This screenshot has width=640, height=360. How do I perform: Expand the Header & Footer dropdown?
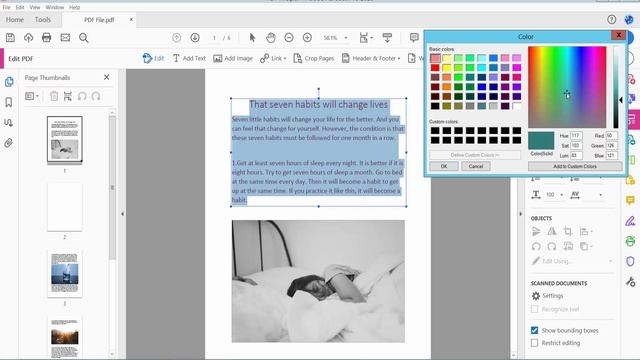pos(399,59)
